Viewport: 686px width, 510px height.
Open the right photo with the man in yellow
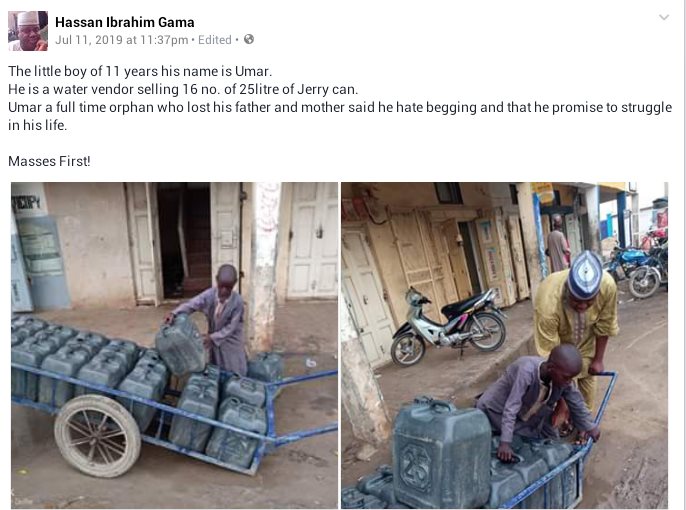click(x=504, y=345)
